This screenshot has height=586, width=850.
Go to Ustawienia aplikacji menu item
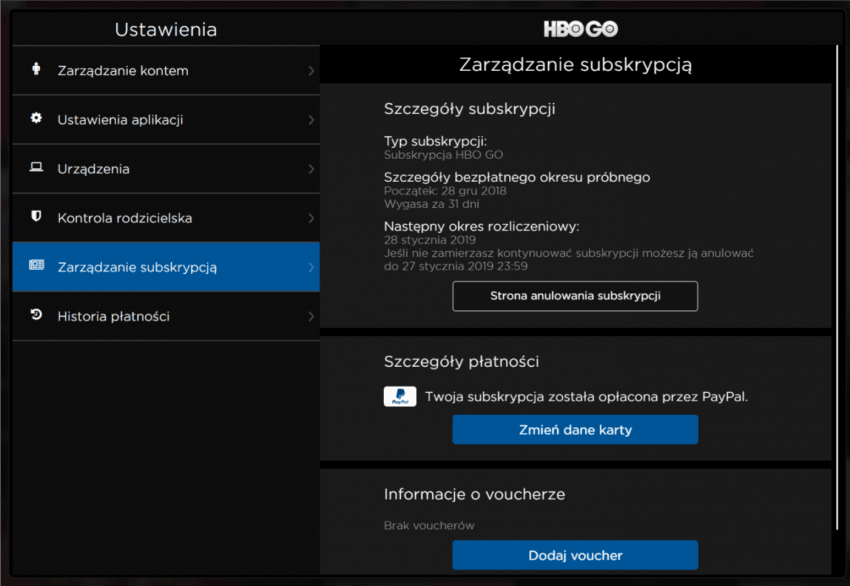(166, 120)
